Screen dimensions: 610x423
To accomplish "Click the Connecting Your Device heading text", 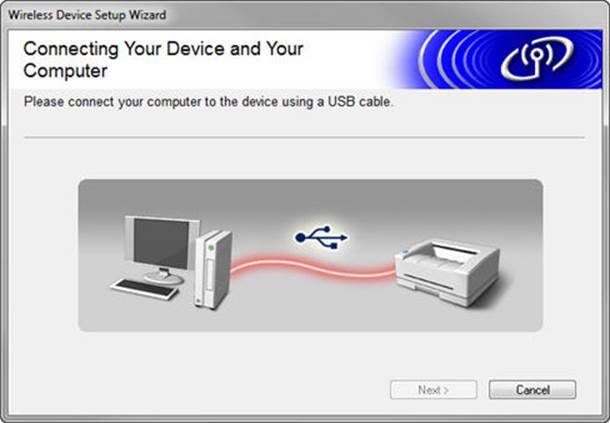I will [x=163, y=60].
